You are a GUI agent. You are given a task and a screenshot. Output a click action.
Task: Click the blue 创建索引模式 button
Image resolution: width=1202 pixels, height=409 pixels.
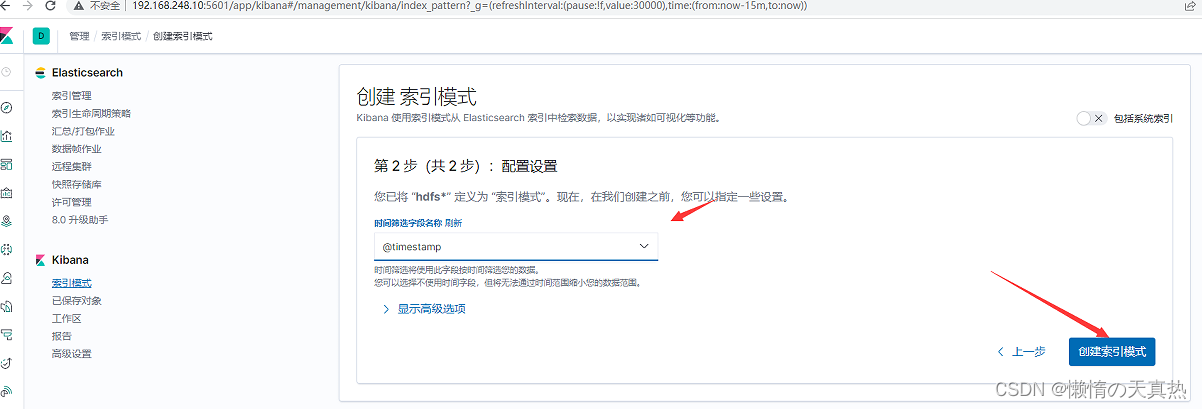coord(1112,352)
